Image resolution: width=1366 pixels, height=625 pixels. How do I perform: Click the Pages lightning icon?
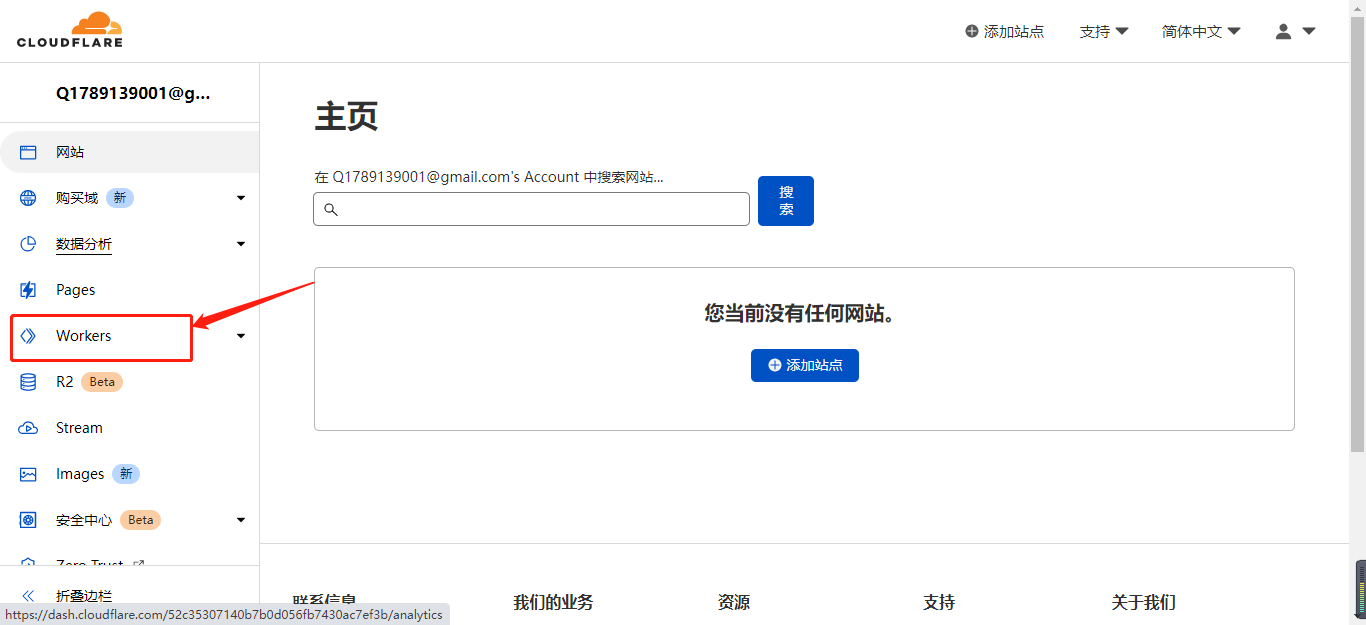(28, 290)
